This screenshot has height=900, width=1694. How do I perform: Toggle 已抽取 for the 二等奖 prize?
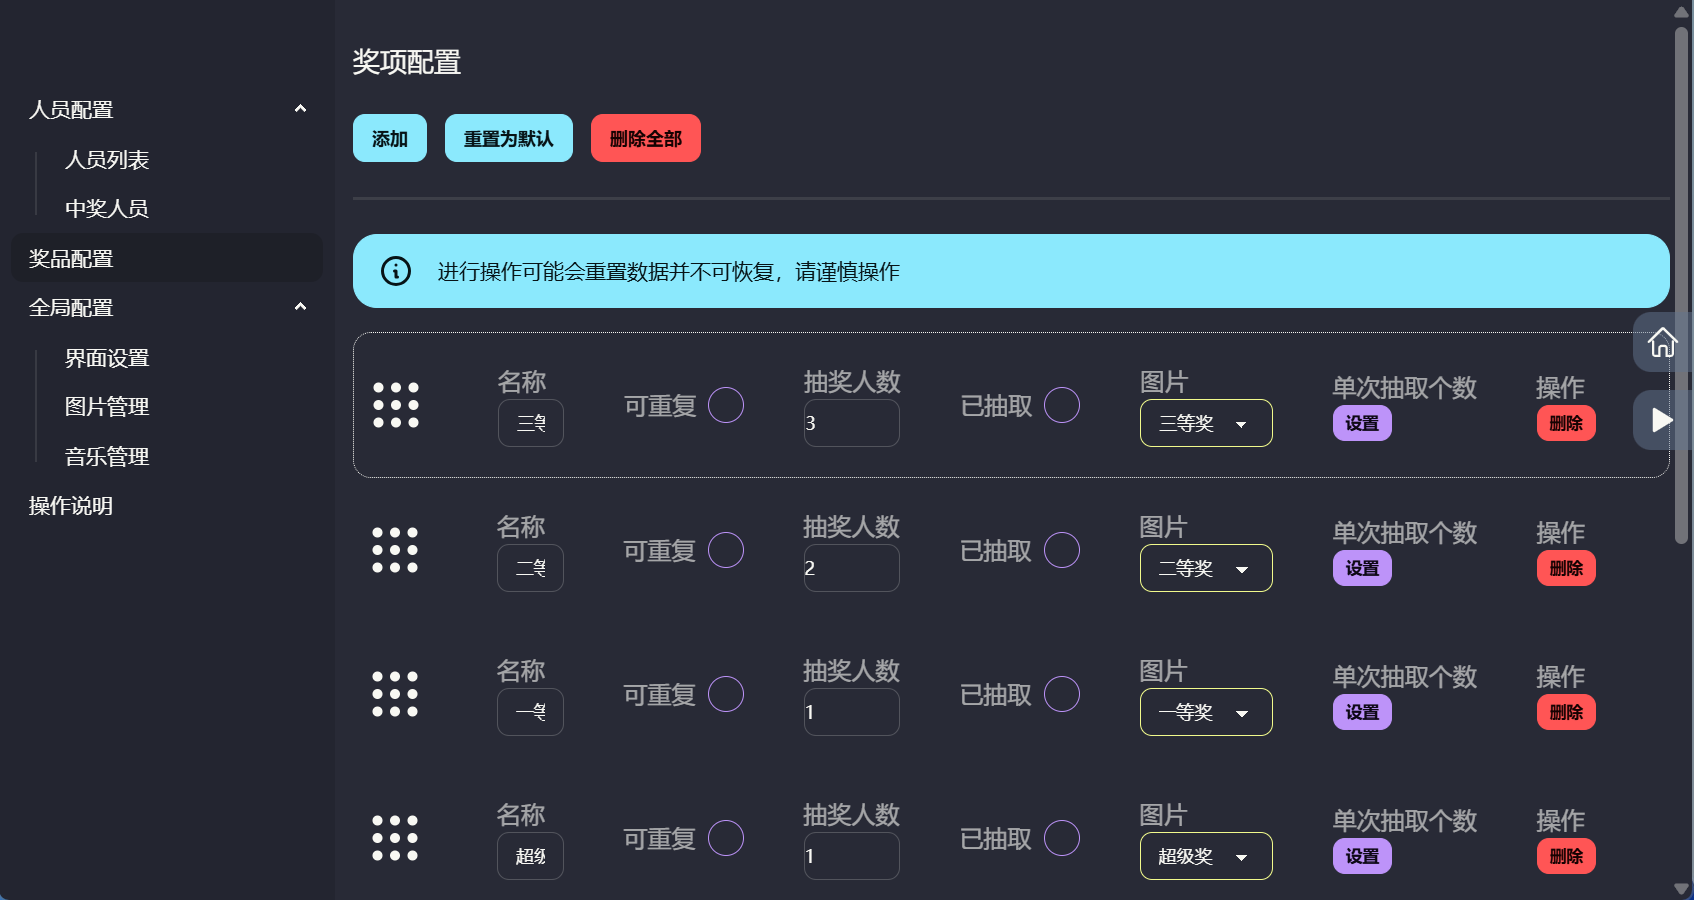1061,550
